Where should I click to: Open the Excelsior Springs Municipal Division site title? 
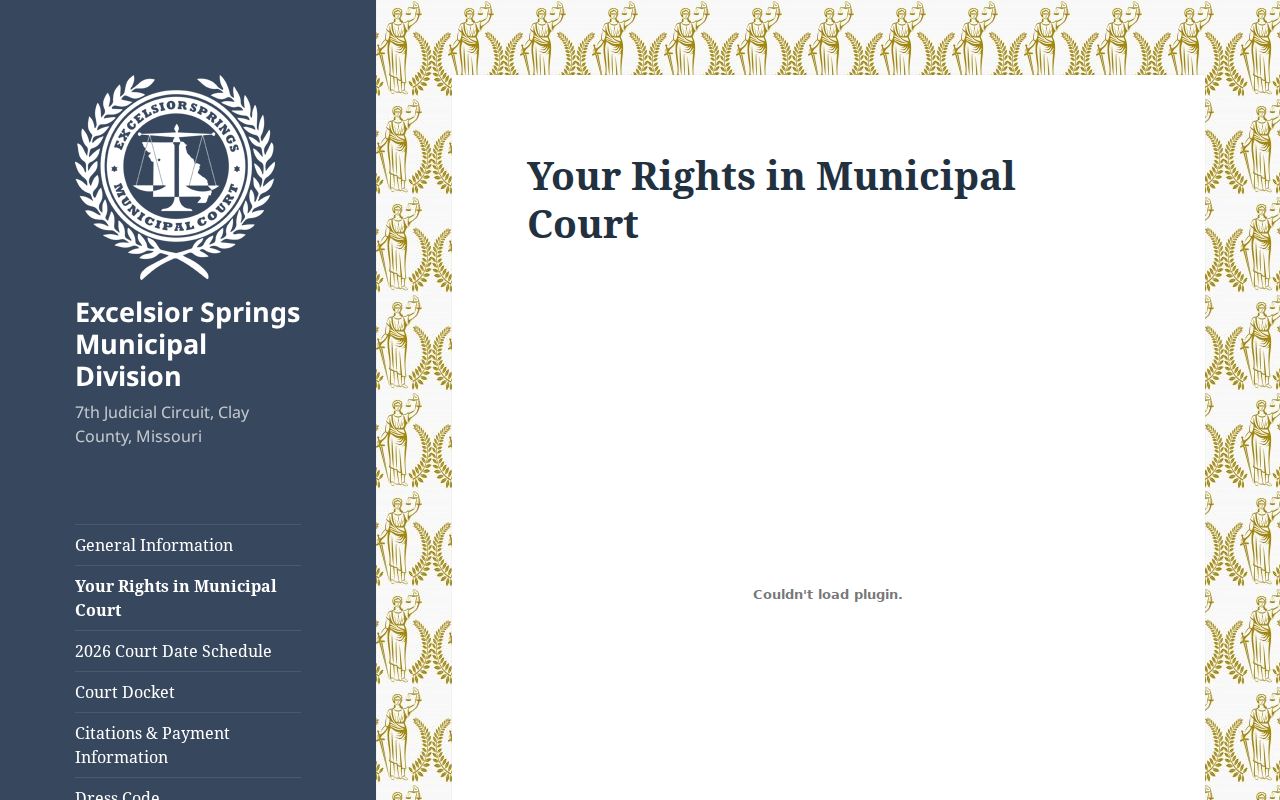tap(187, 344)
